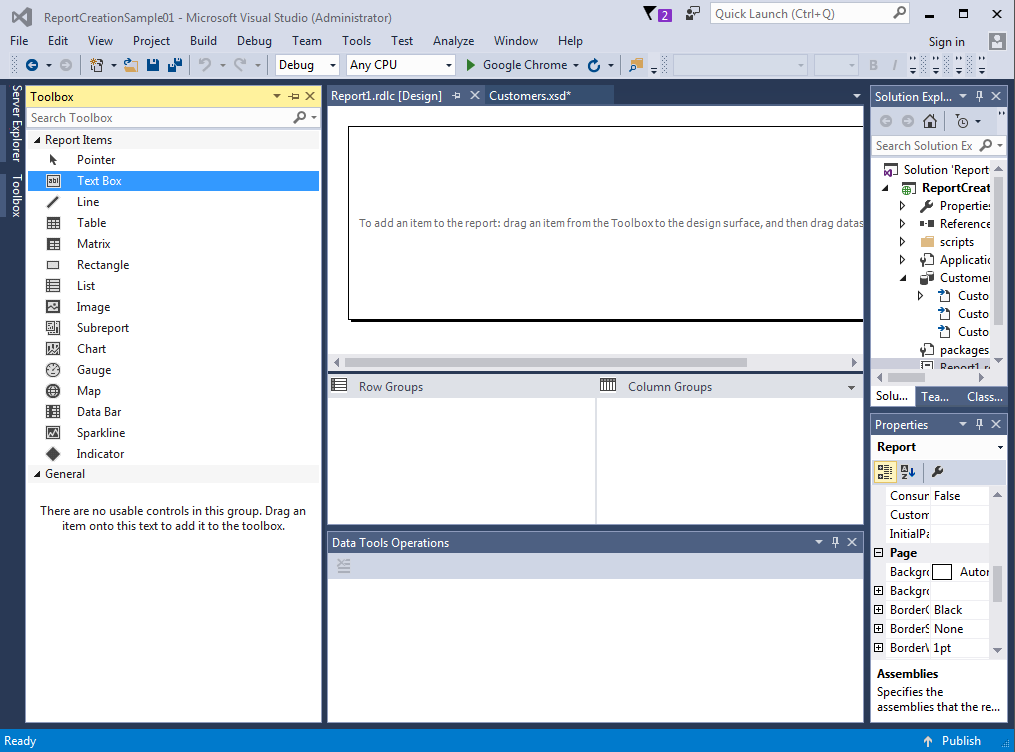Close the Report1.rdlc [Design] tab
This screenshot has width=1015, height=752.
click(474, 96)
